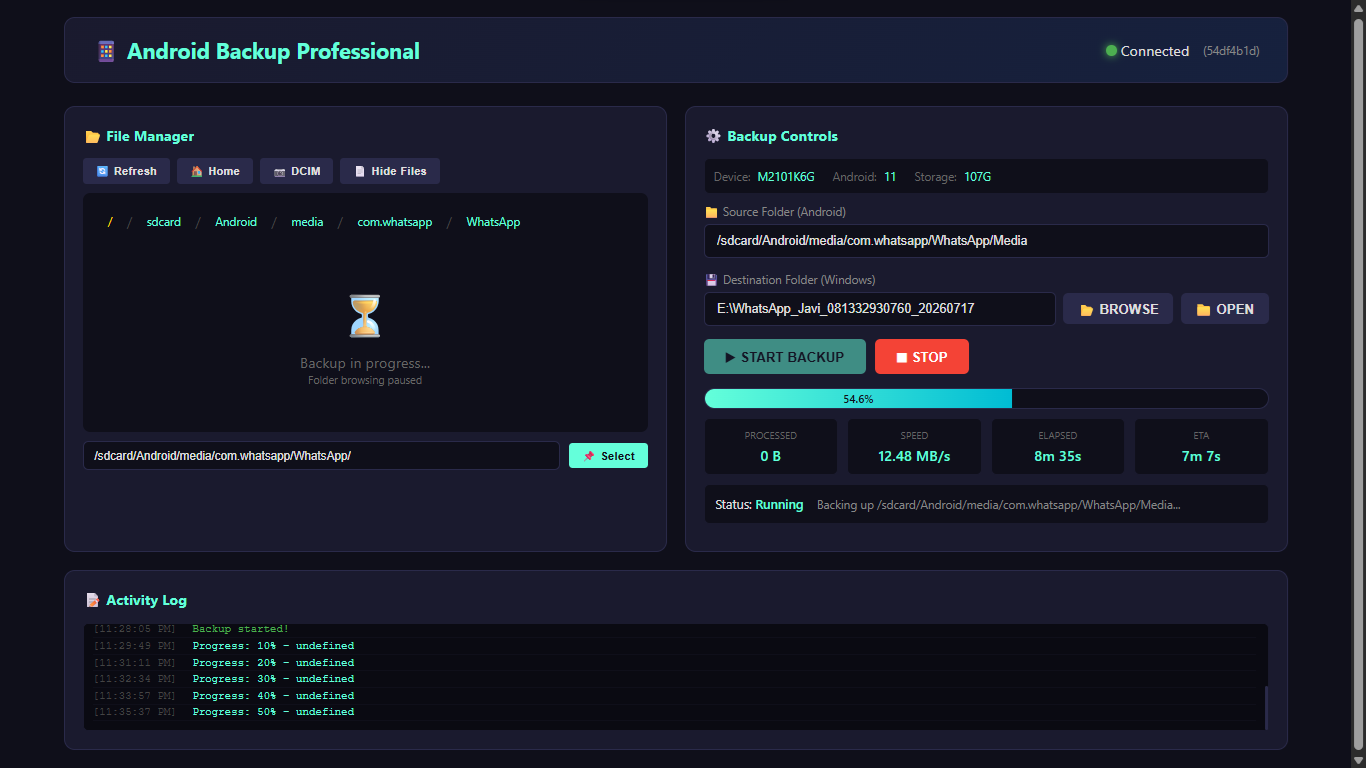This screenshot has height=768, width=1366.
Task: Click the gear icon beside Backup Controls
Action: 713,136
